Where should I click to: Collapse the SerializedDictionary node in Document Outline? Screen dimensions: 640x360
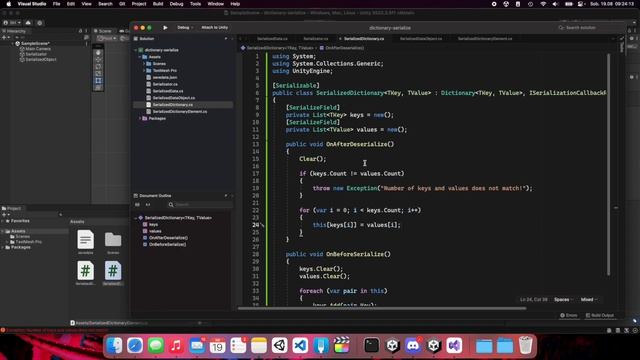(136, 218)
